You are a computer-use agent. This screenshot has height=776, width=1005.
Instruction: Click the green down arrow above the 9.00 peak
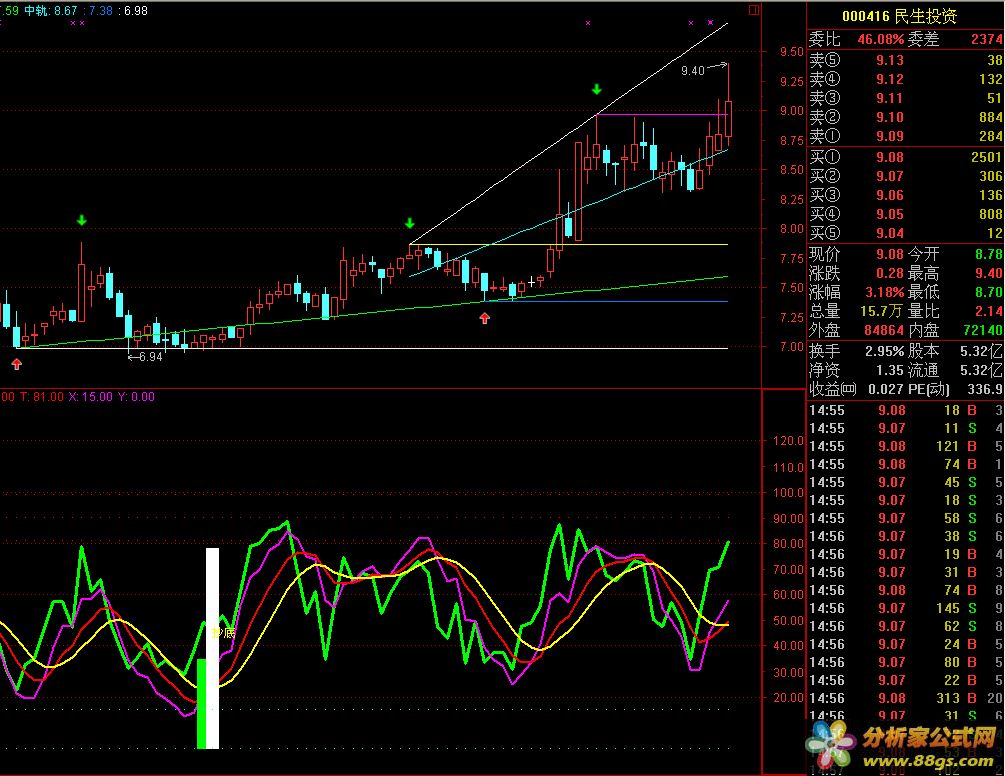click(x=597, y=89)
